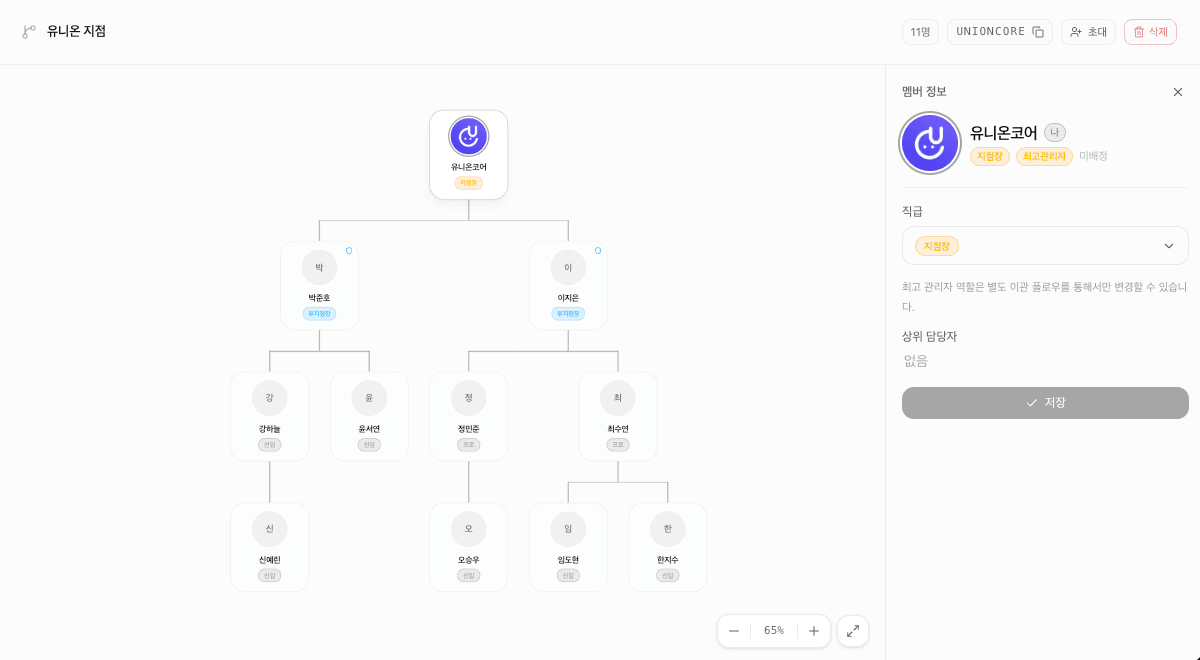Click the zoom out minus icon

coord(734,631)
